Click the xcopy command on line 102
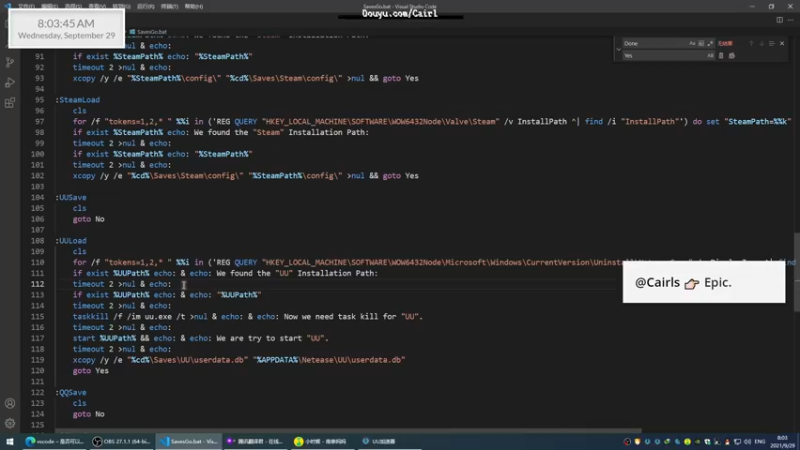The height and width of the screenshot is (450, 800). point(84,176)
